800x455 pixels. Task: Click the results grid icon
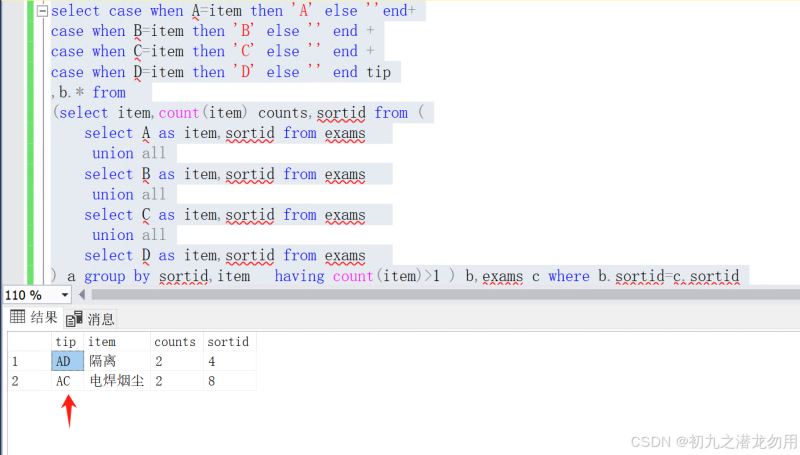point(16,318)
